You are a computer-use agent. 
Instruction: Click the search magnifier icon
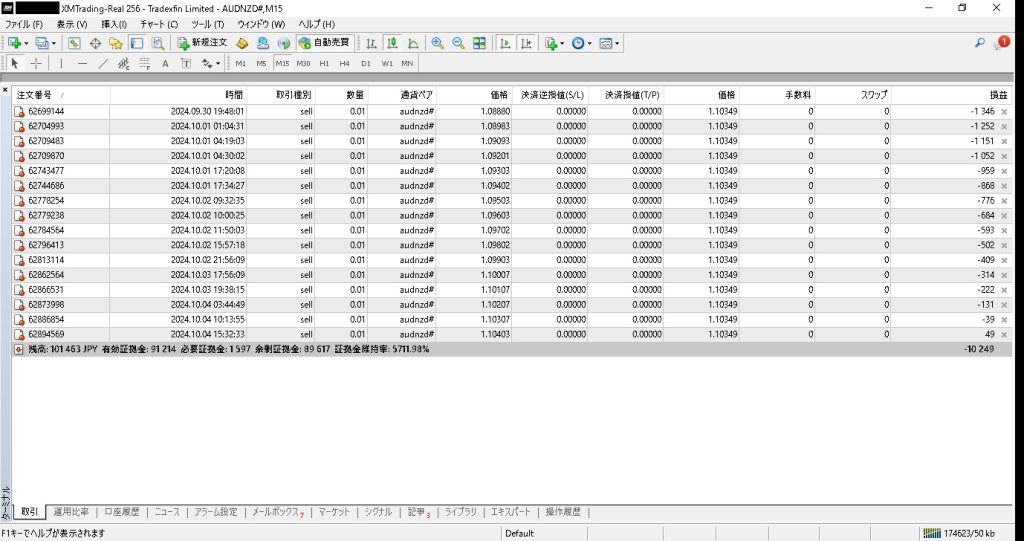pos(979,43)
